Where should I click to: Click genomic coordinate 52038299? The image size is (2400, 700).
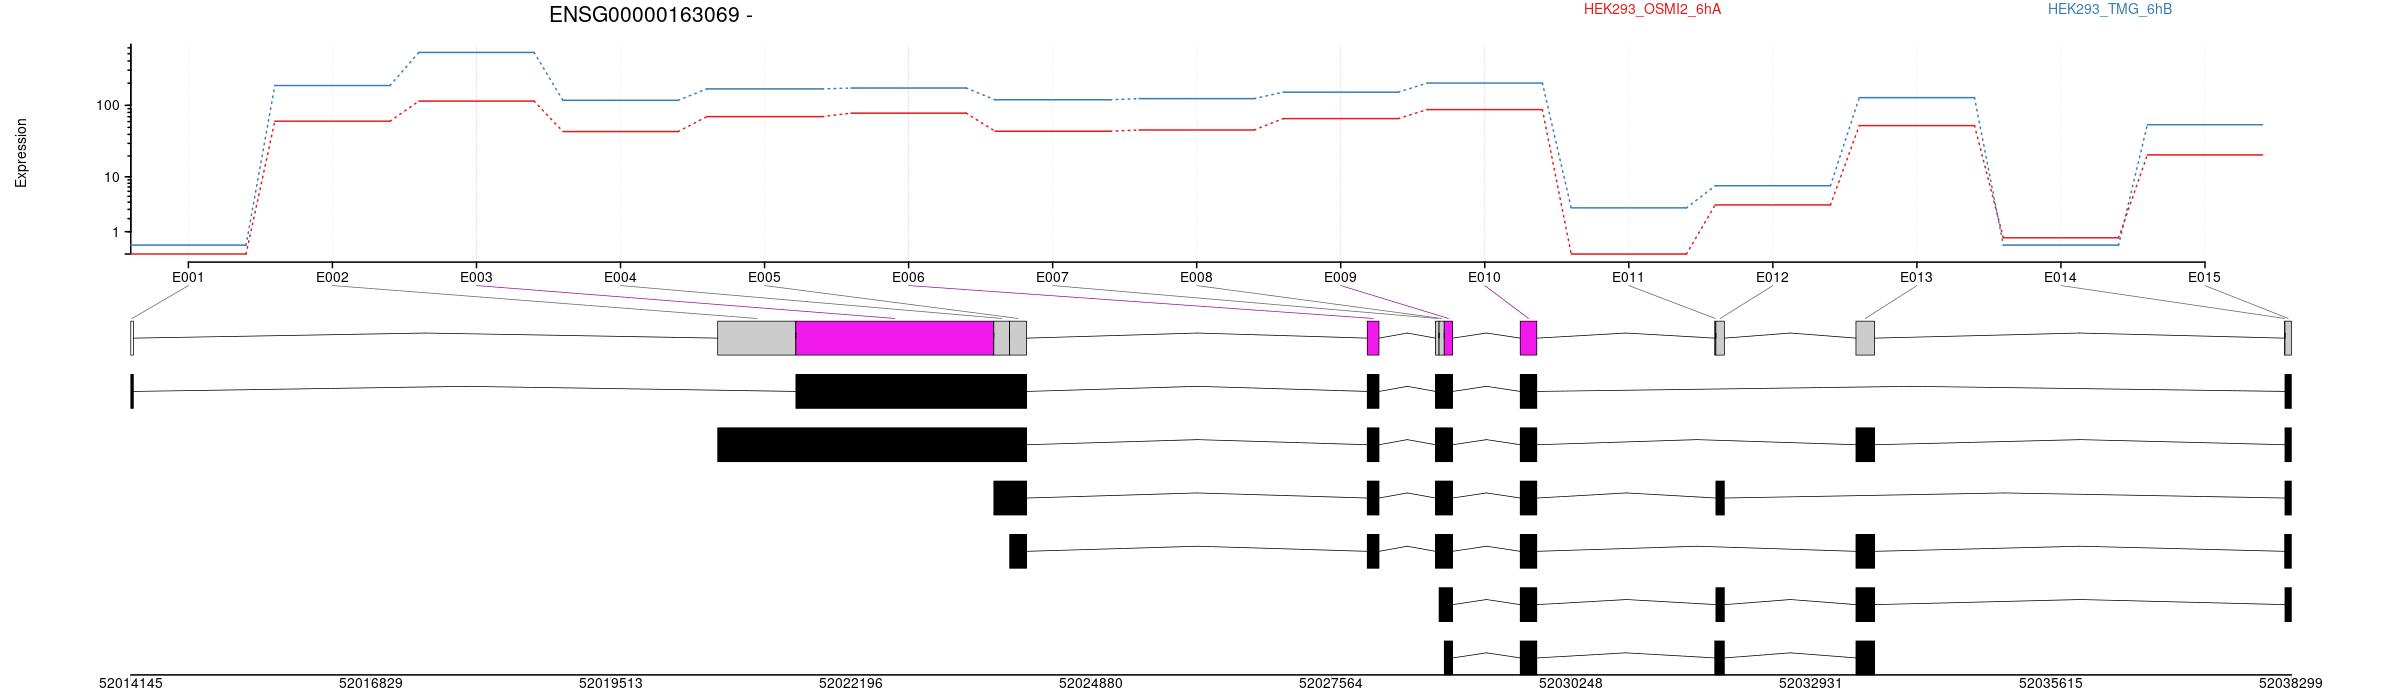tap(2291, 684)
